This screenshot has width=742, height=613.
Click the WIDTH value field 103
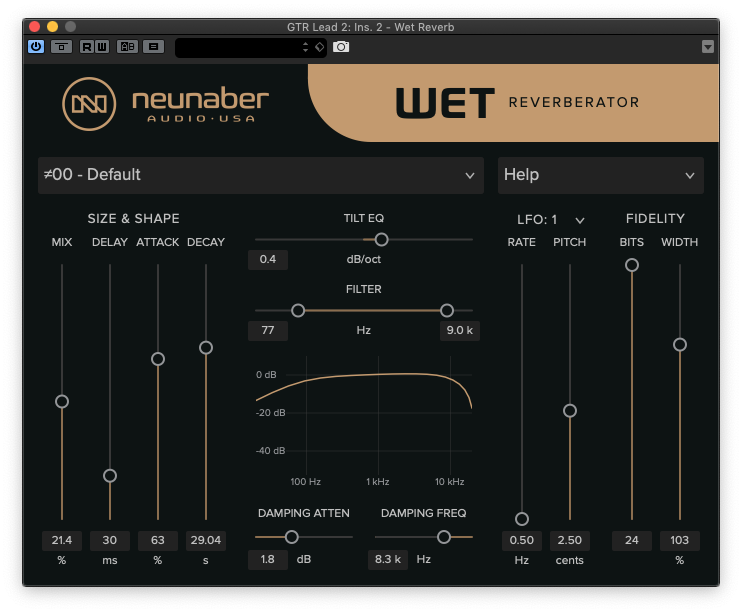coord(680,540)
